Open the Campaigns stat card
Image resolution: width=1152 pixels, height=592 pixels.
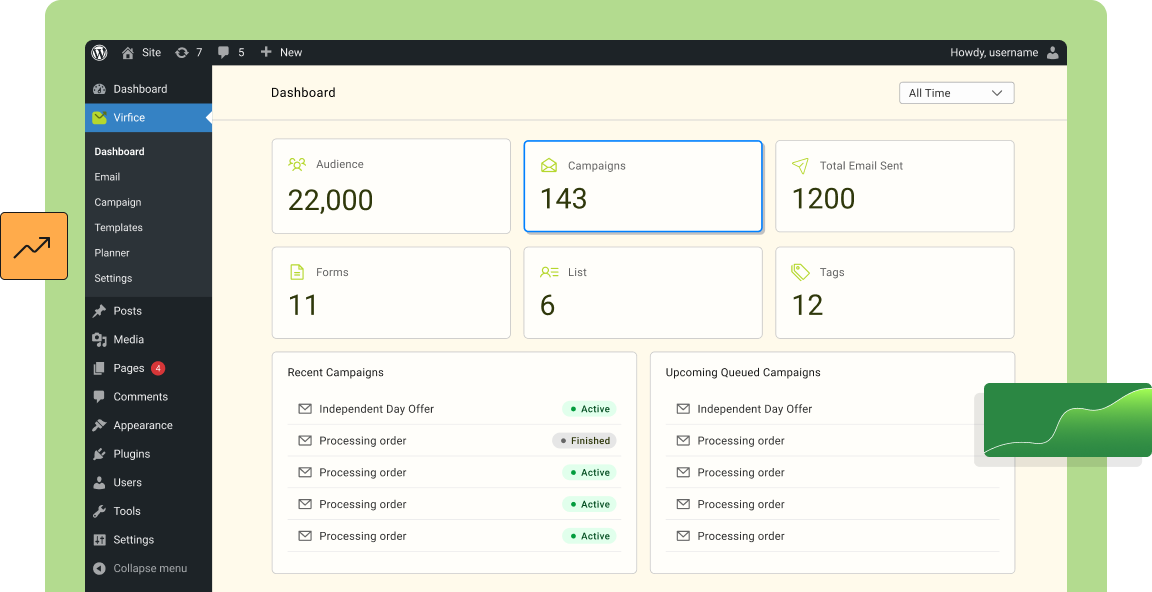pos(642,186)
